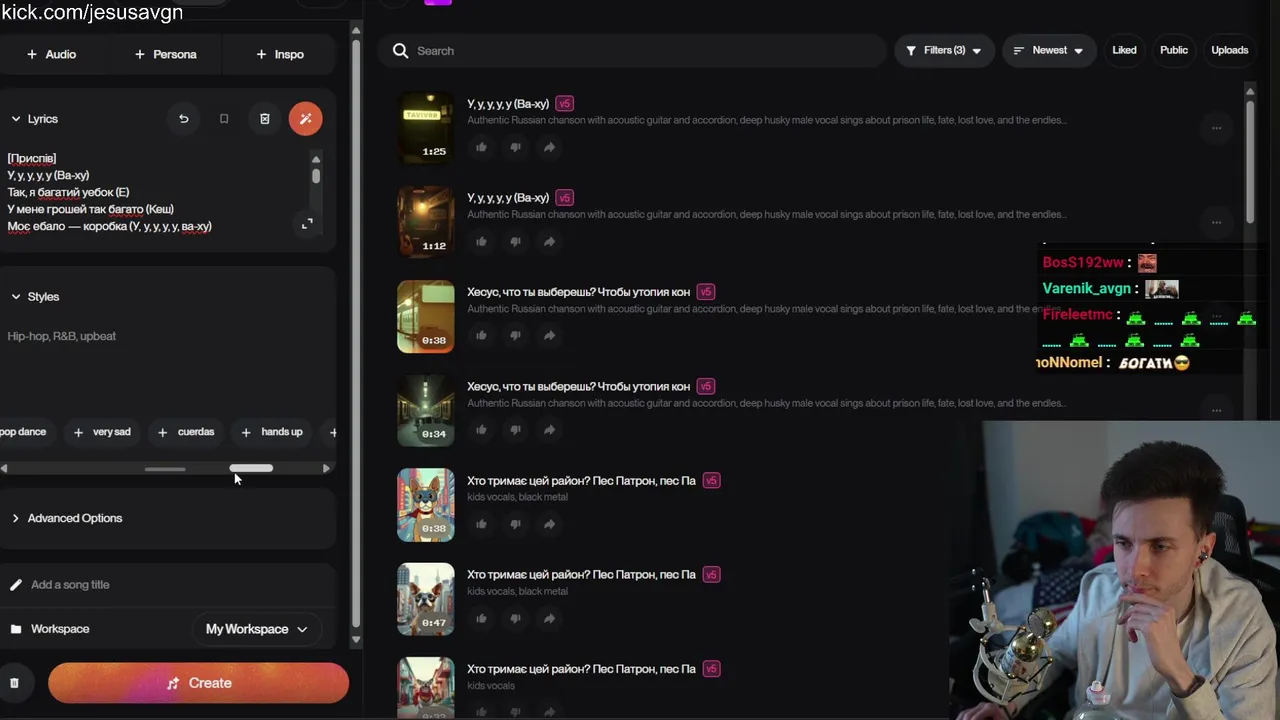Open more options for the 1:12 song
Screen dimensions: 1280x720
[1216, 222]
